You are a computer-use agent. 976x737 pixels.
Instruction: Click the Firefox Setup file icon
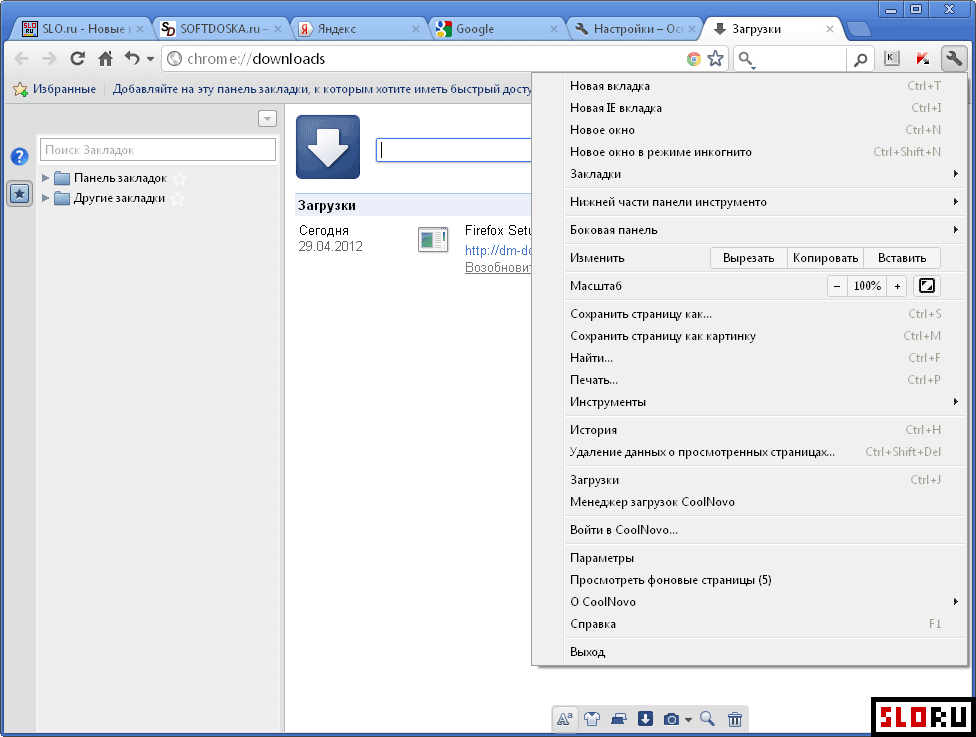point(433,240)
